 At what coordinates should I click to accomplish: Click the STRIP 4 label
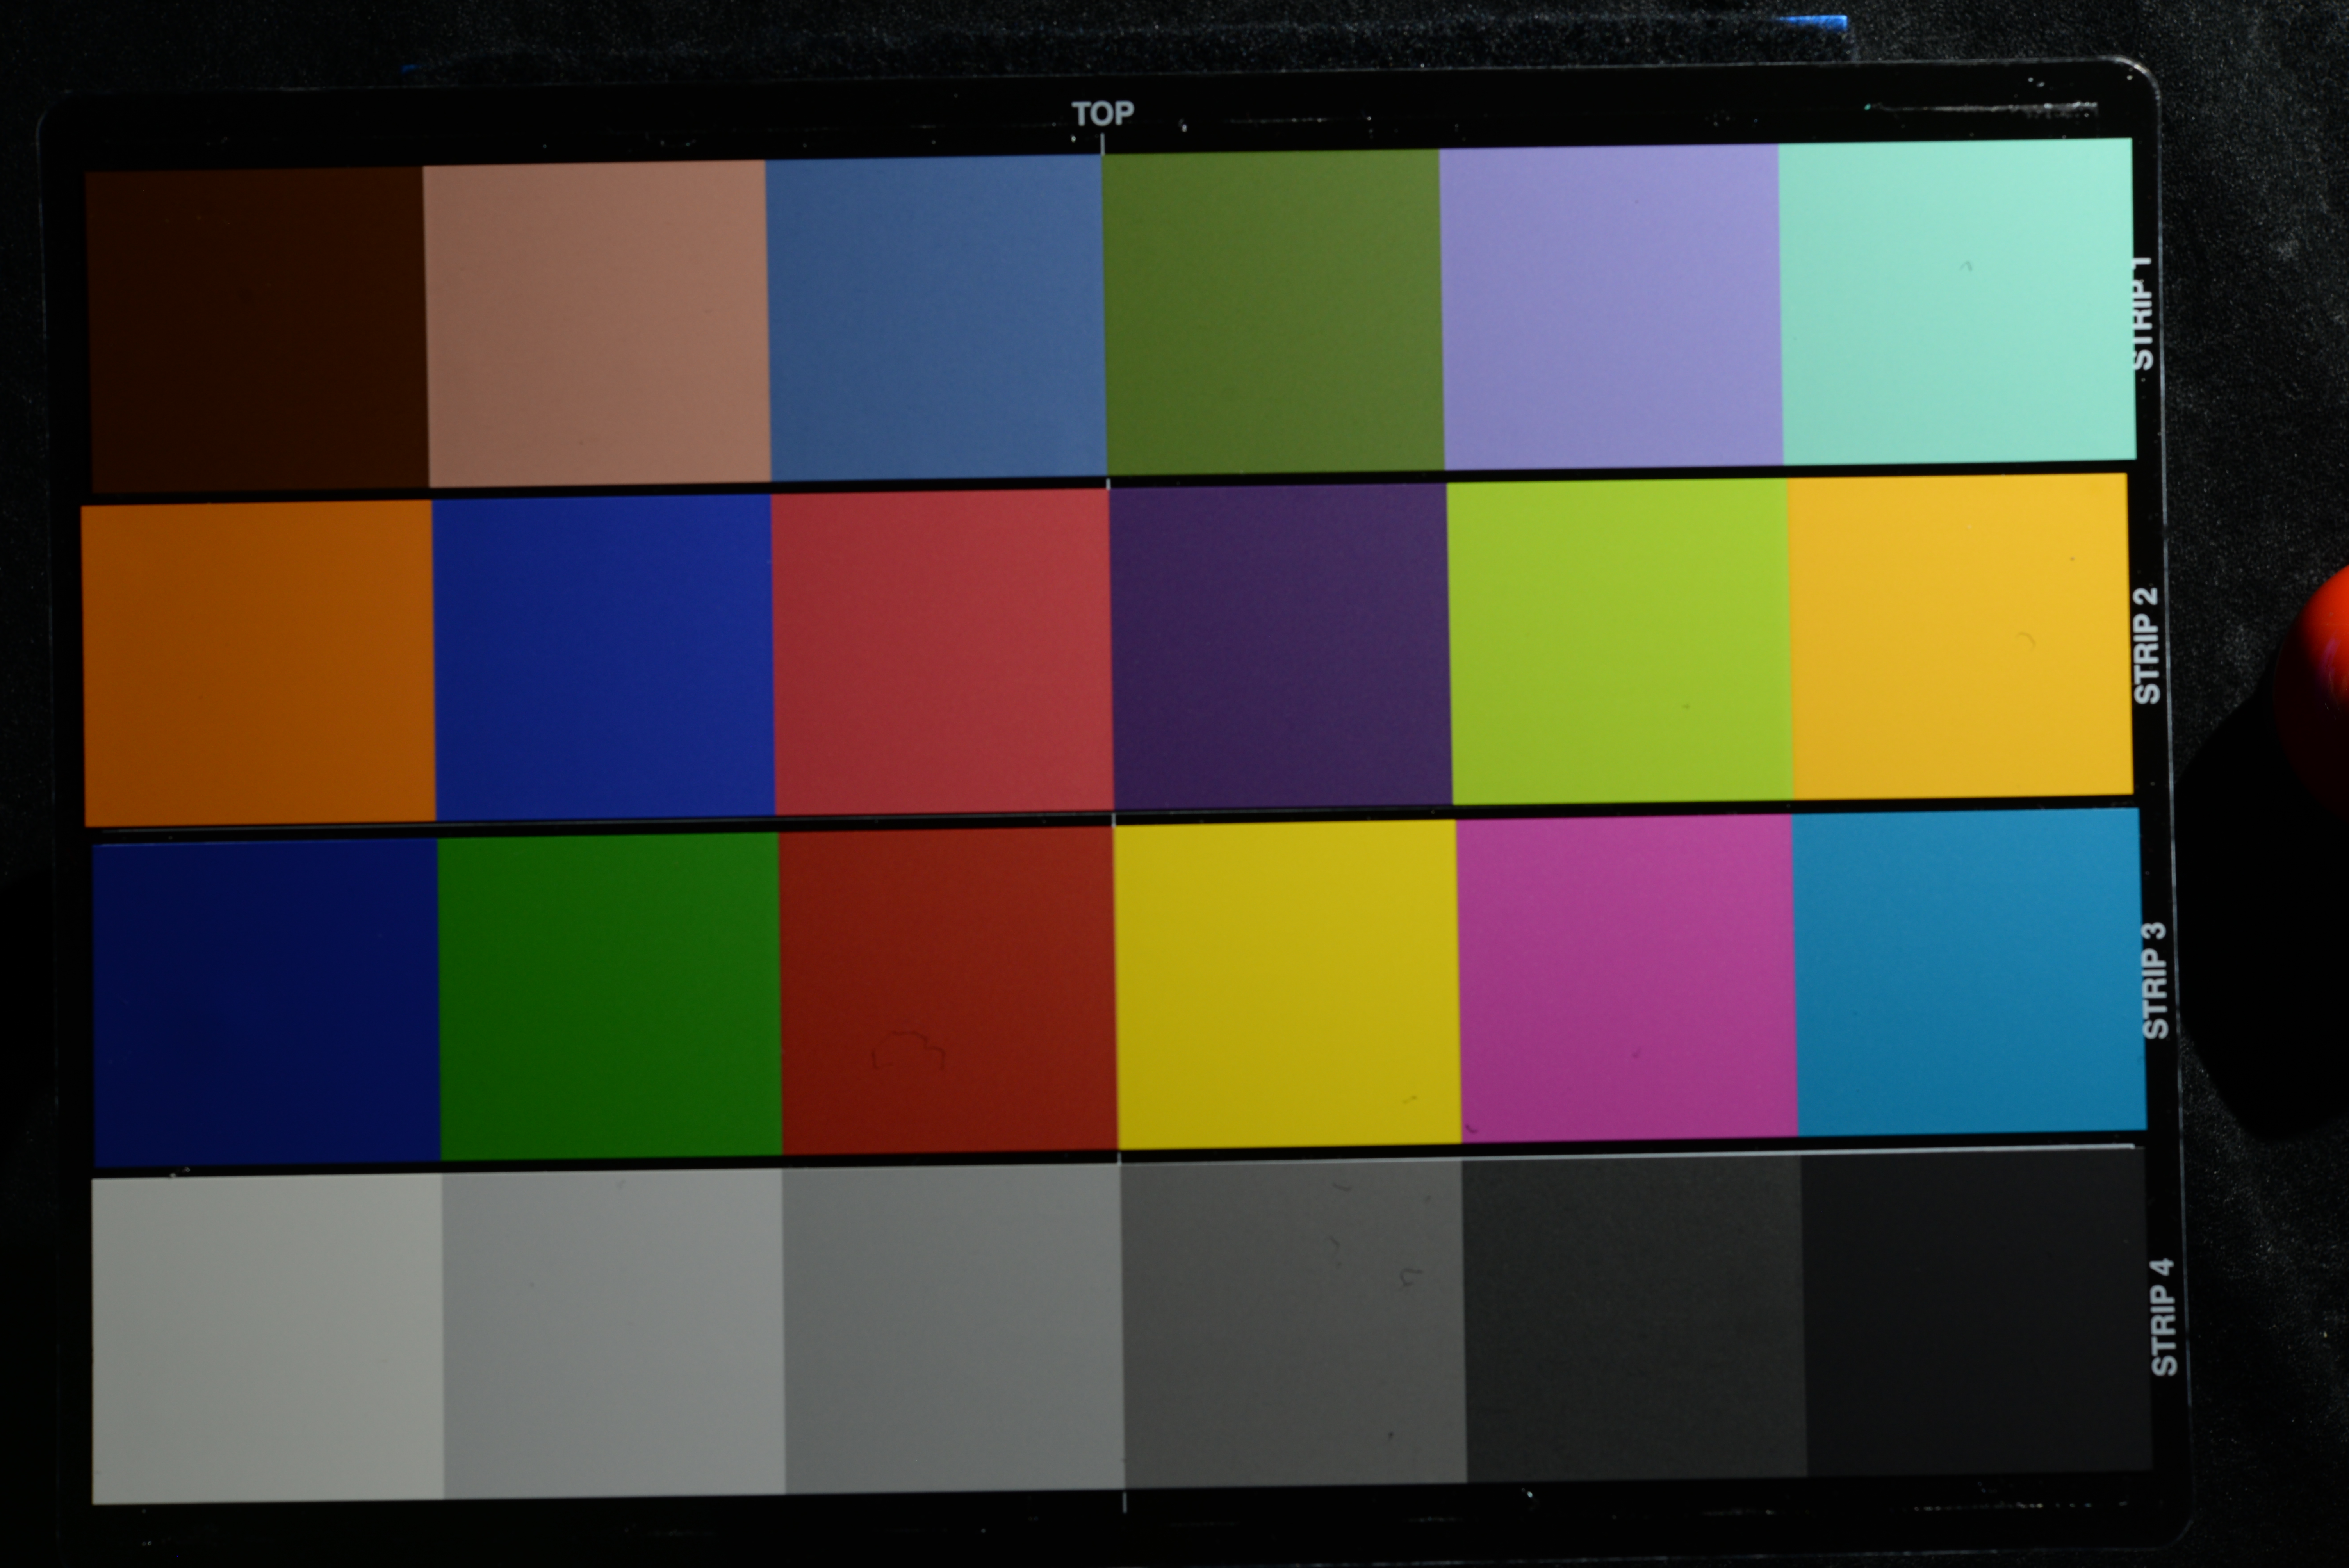[x=2163, y=1317]
